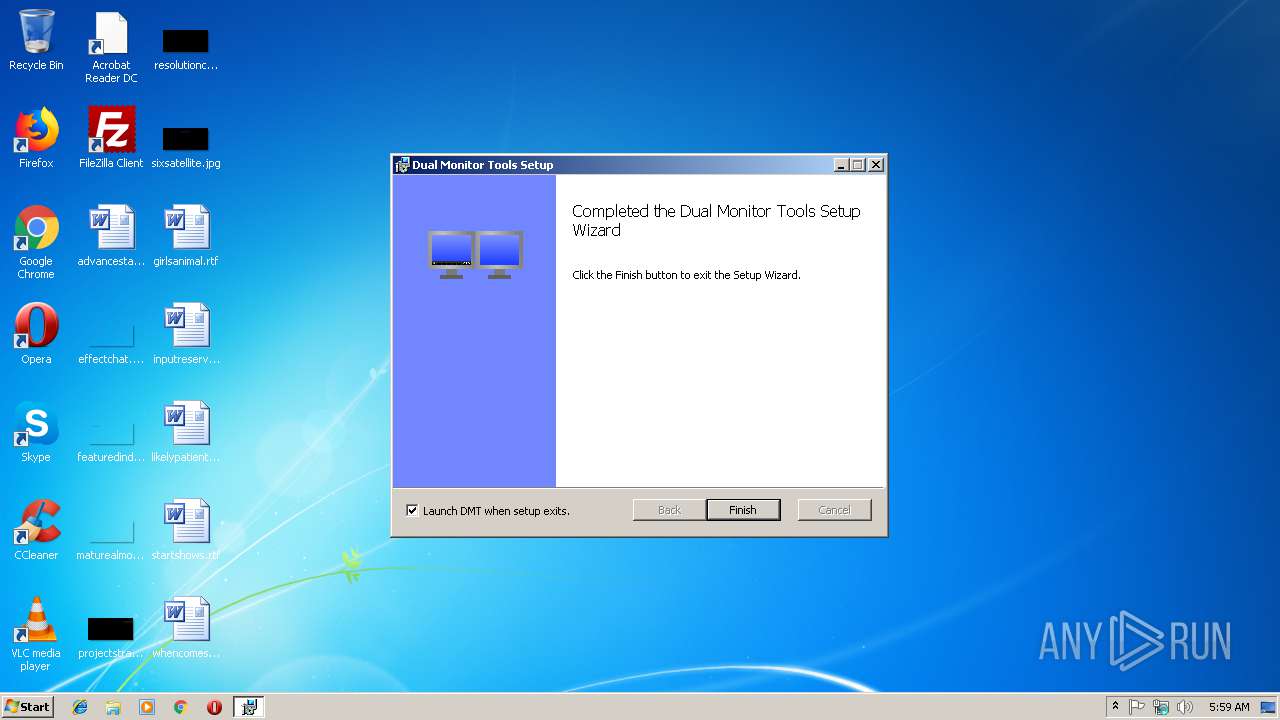Click the Finish button
This screenshot has height=720, width=1280.
[x=743, y=510]
